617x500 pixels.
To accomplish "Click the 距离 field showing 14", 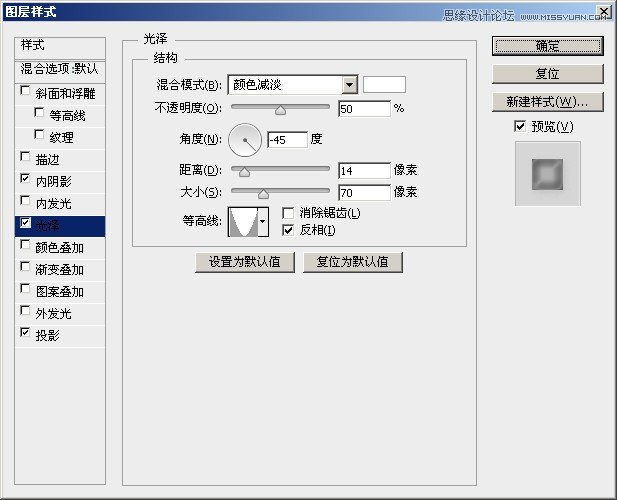I will 364,171.
